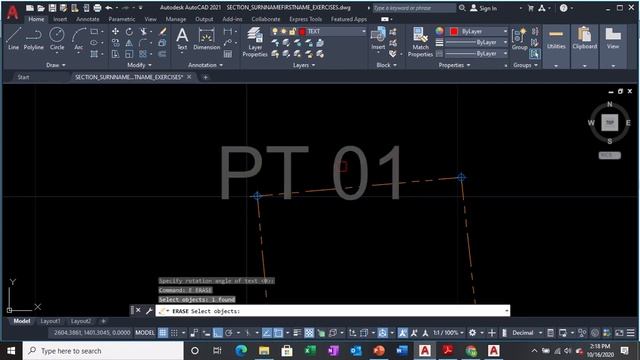Click the new drawing tab plus button
Viewport: 640px width, 360px height.
click(x=205, y=77)
